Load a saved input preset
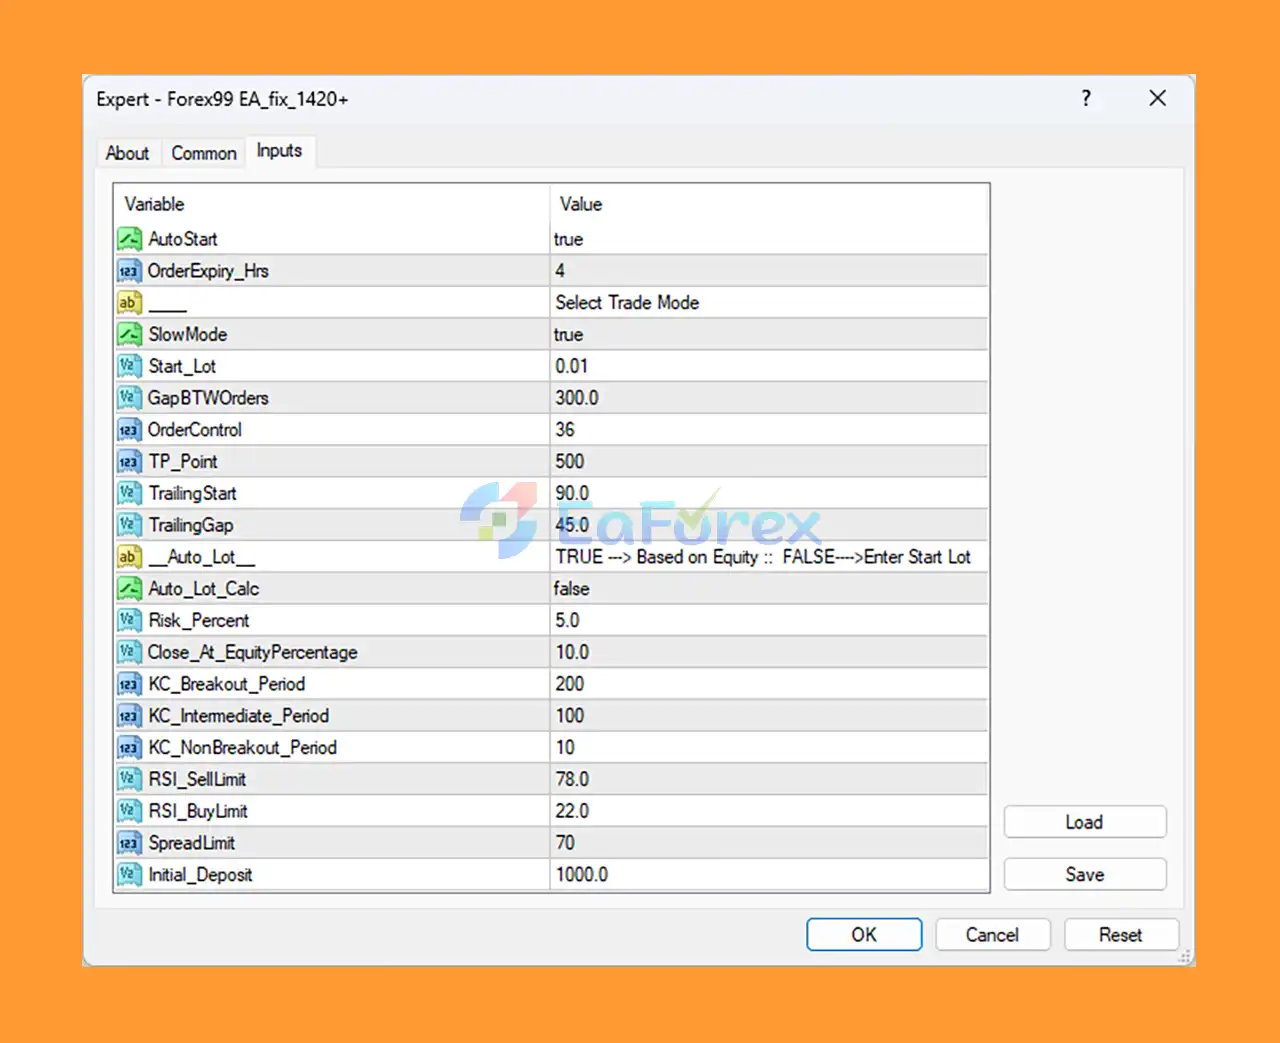This screenshot has width=1280, height=1043. 1085,822
